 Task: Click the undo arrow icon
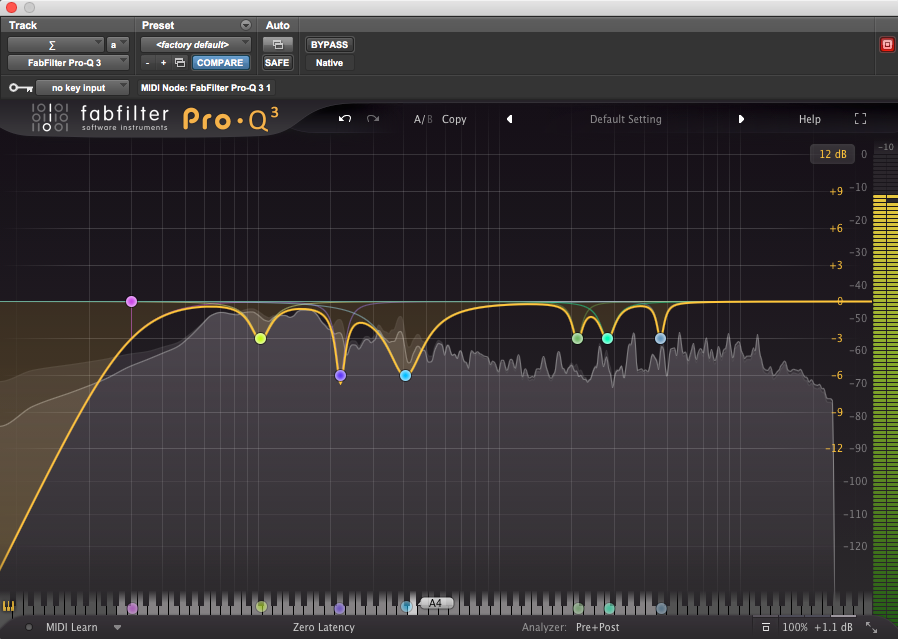(345, 119)
